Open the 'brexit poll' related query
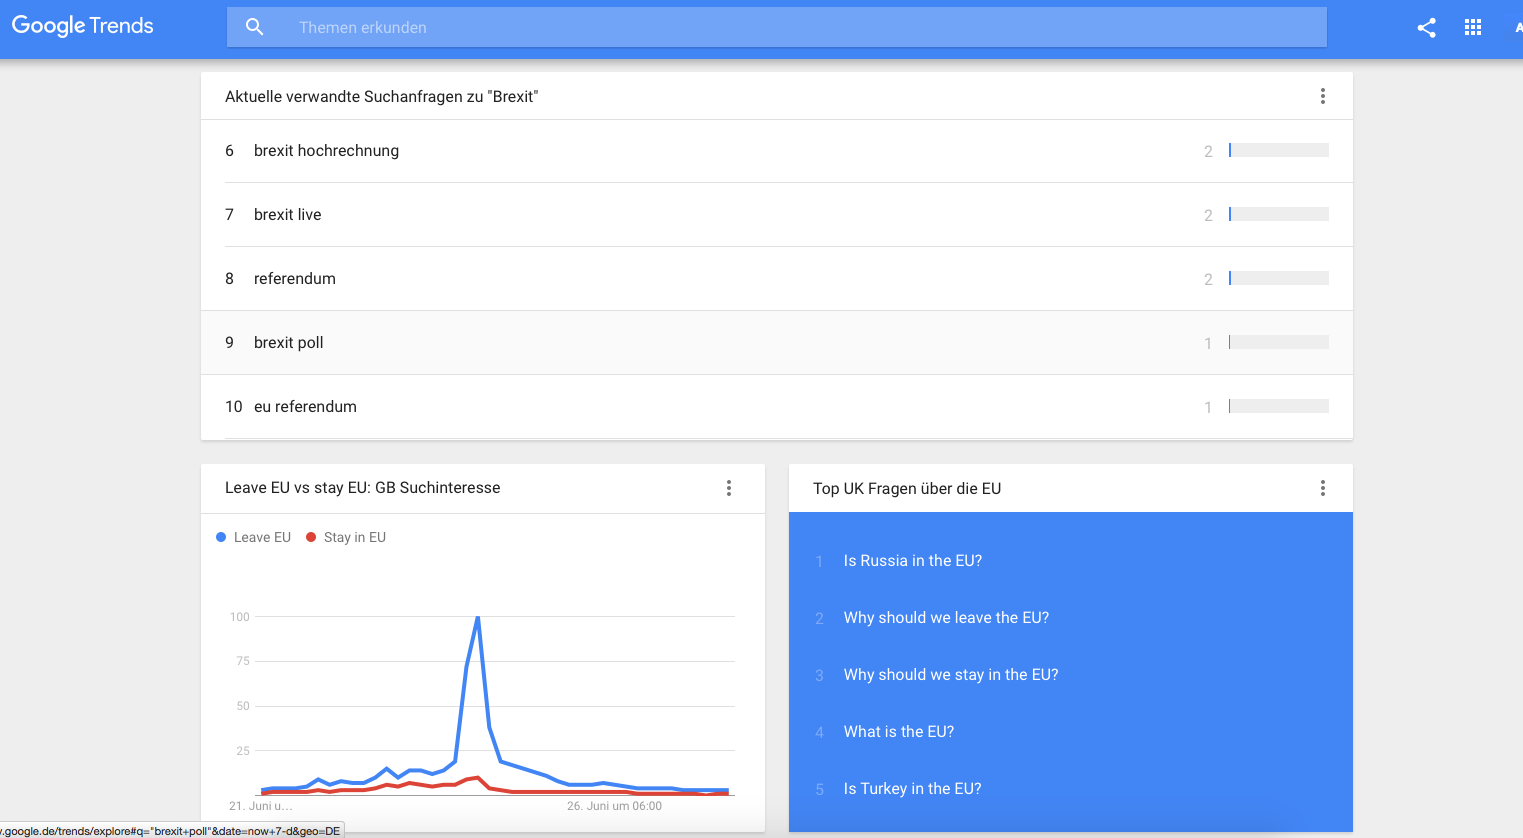The image size is (1523, 838). [289, 343]
